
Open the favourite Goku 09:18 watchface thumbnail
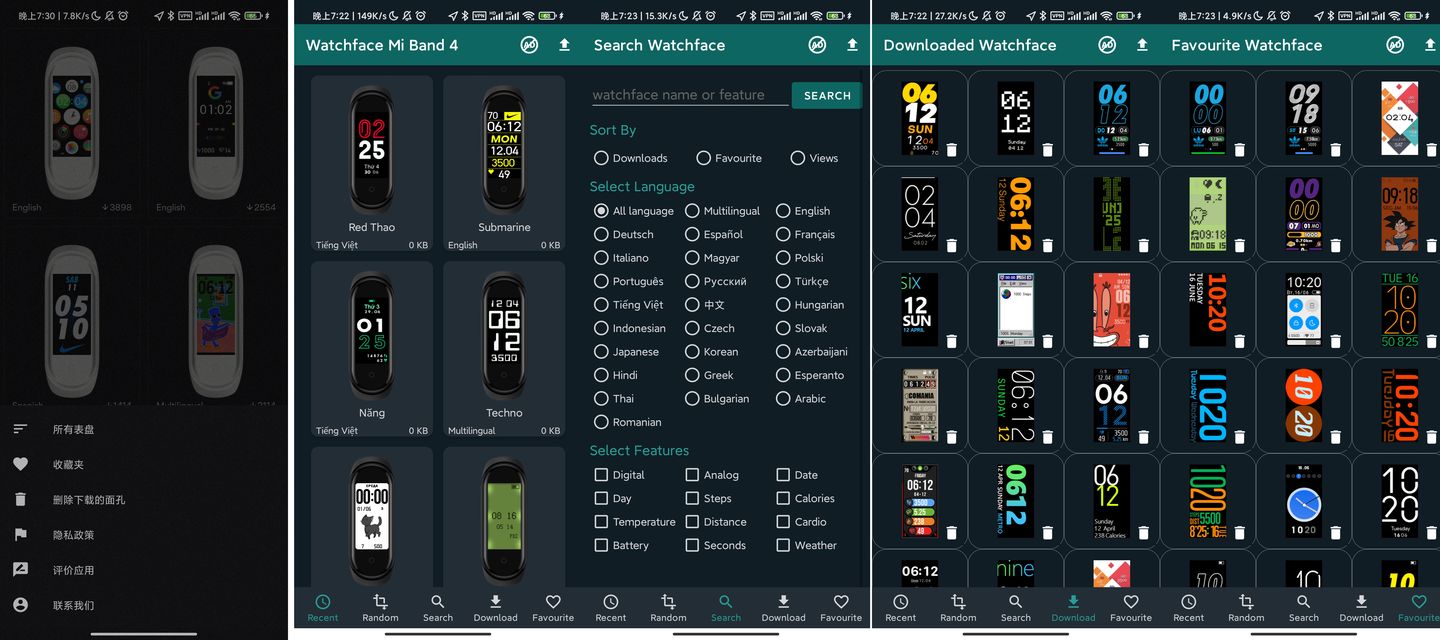[x=1400, y=215]
